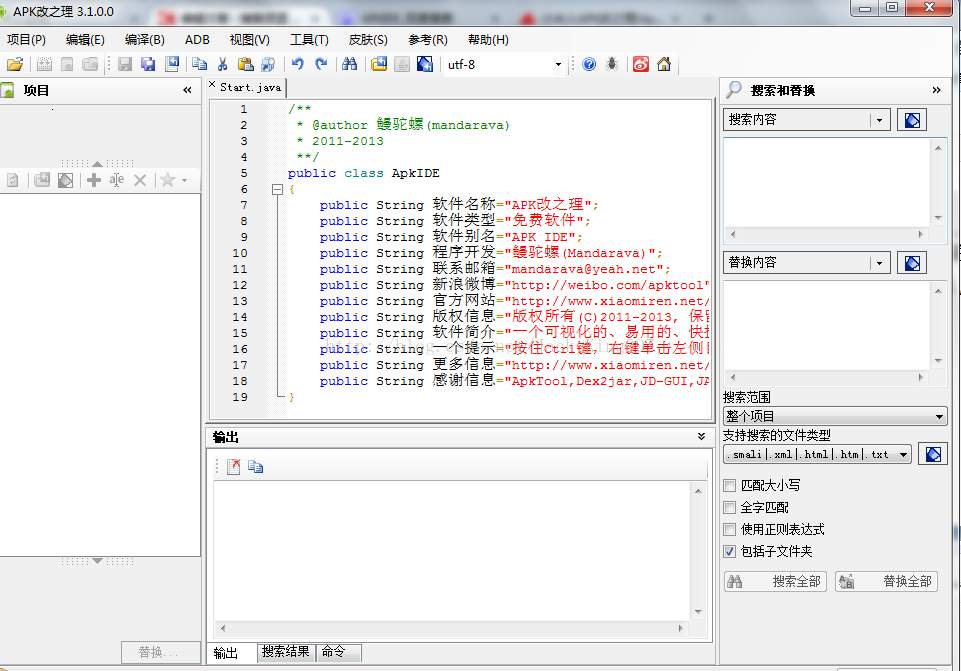
Task: Click the home page house icon
Action: [x=664, y=64]
